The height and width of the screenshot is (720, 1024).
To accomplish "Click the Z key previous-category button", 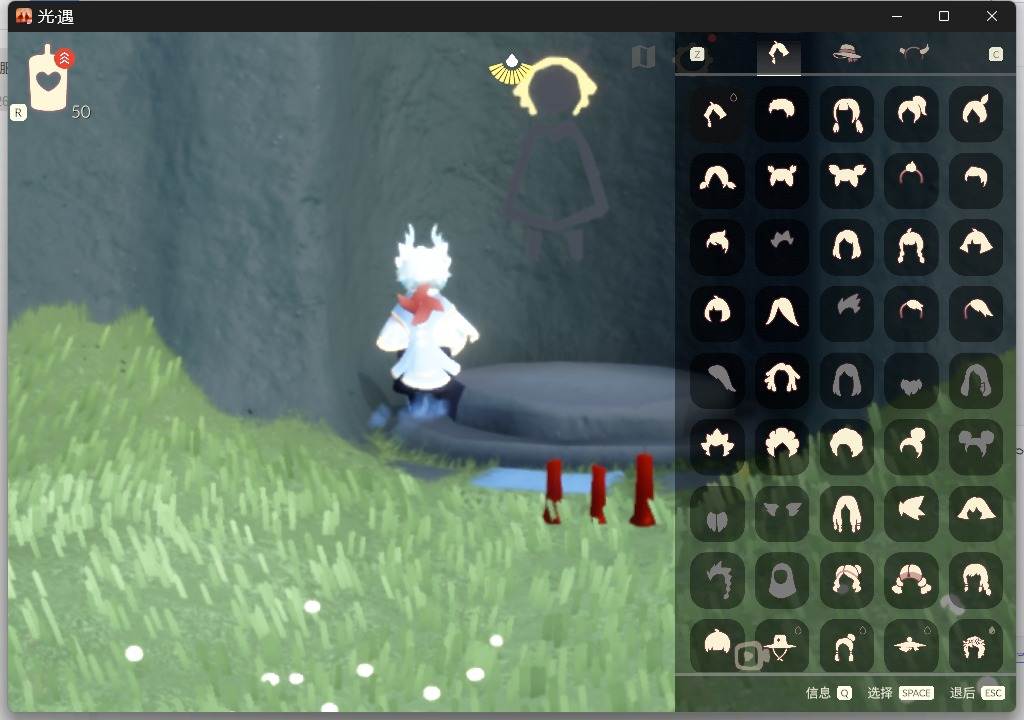I will coord(697,54).
